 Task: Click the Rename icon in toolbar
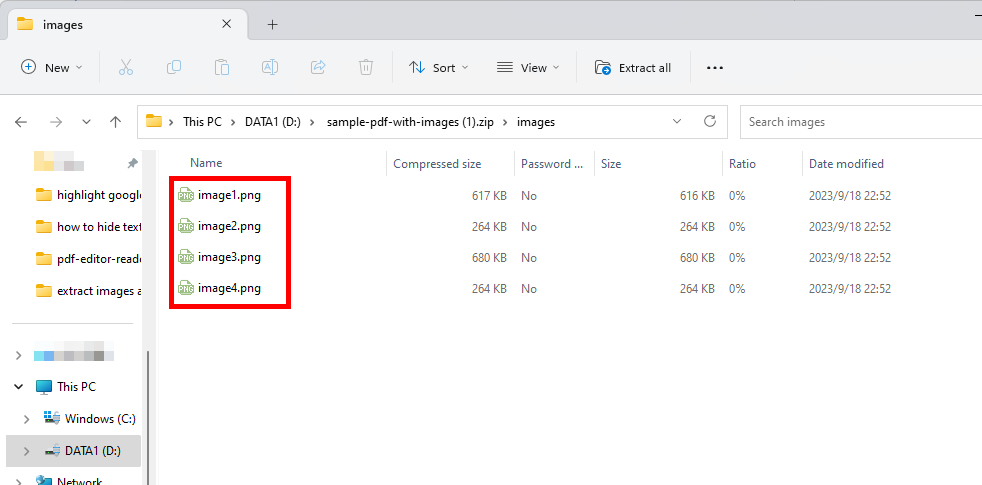[x=270, y=67]
